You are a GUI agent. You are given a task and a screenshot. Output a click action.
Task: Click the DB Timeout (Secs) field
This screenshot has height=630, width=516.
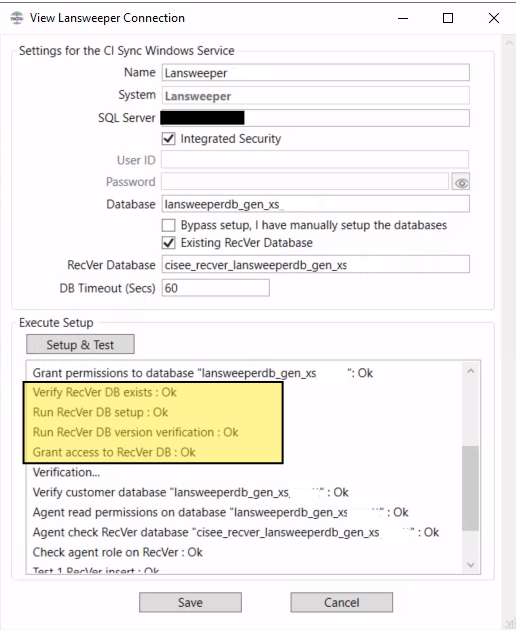(215, 288)
